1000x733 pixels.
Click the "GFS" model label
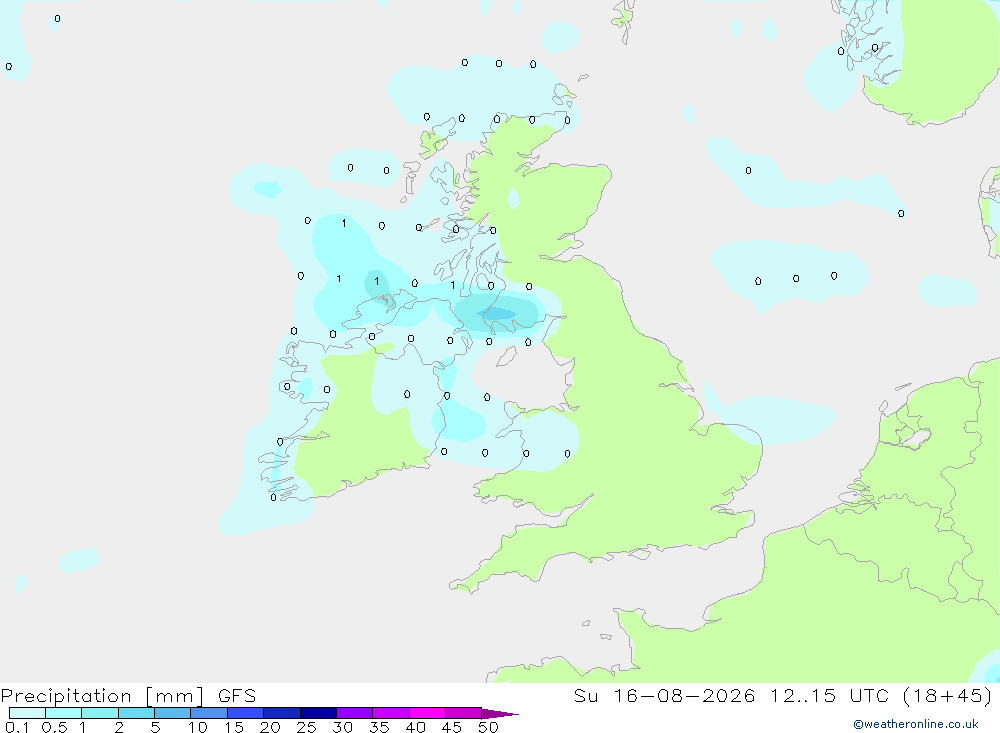pyautogui.click(x=237, y=696)
